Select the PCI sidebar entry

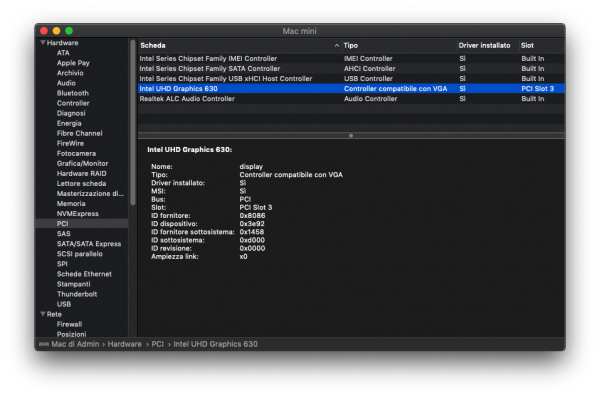pyautogui.click(x=82, y=224)
